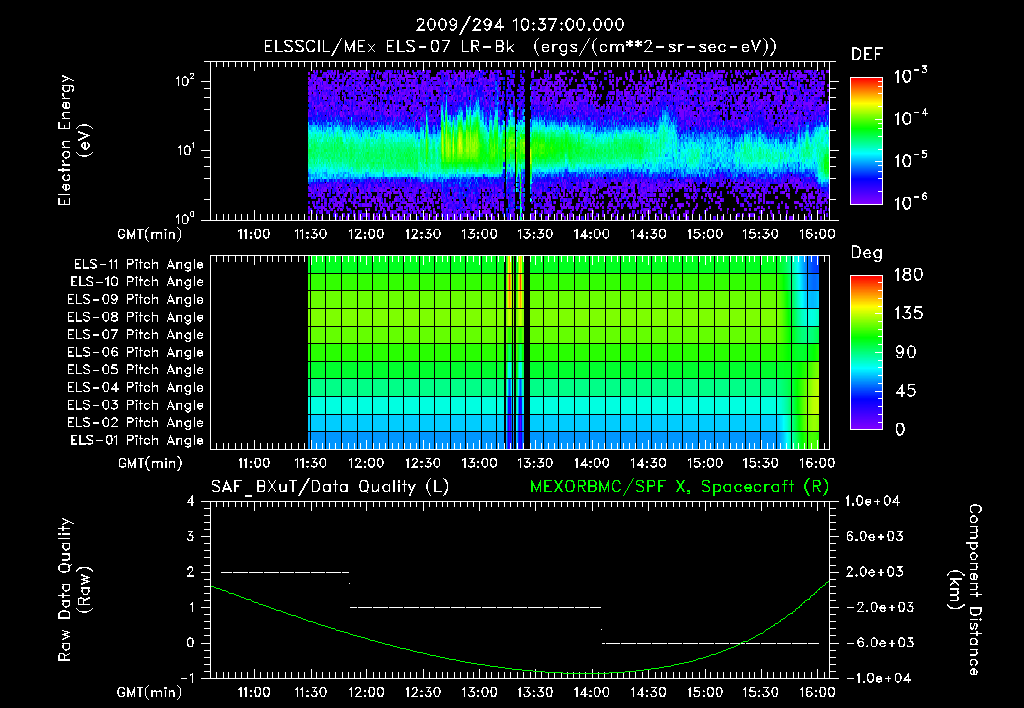
Task: Select the ELS-11 Pitch Angle label
Action: [138, 265]
